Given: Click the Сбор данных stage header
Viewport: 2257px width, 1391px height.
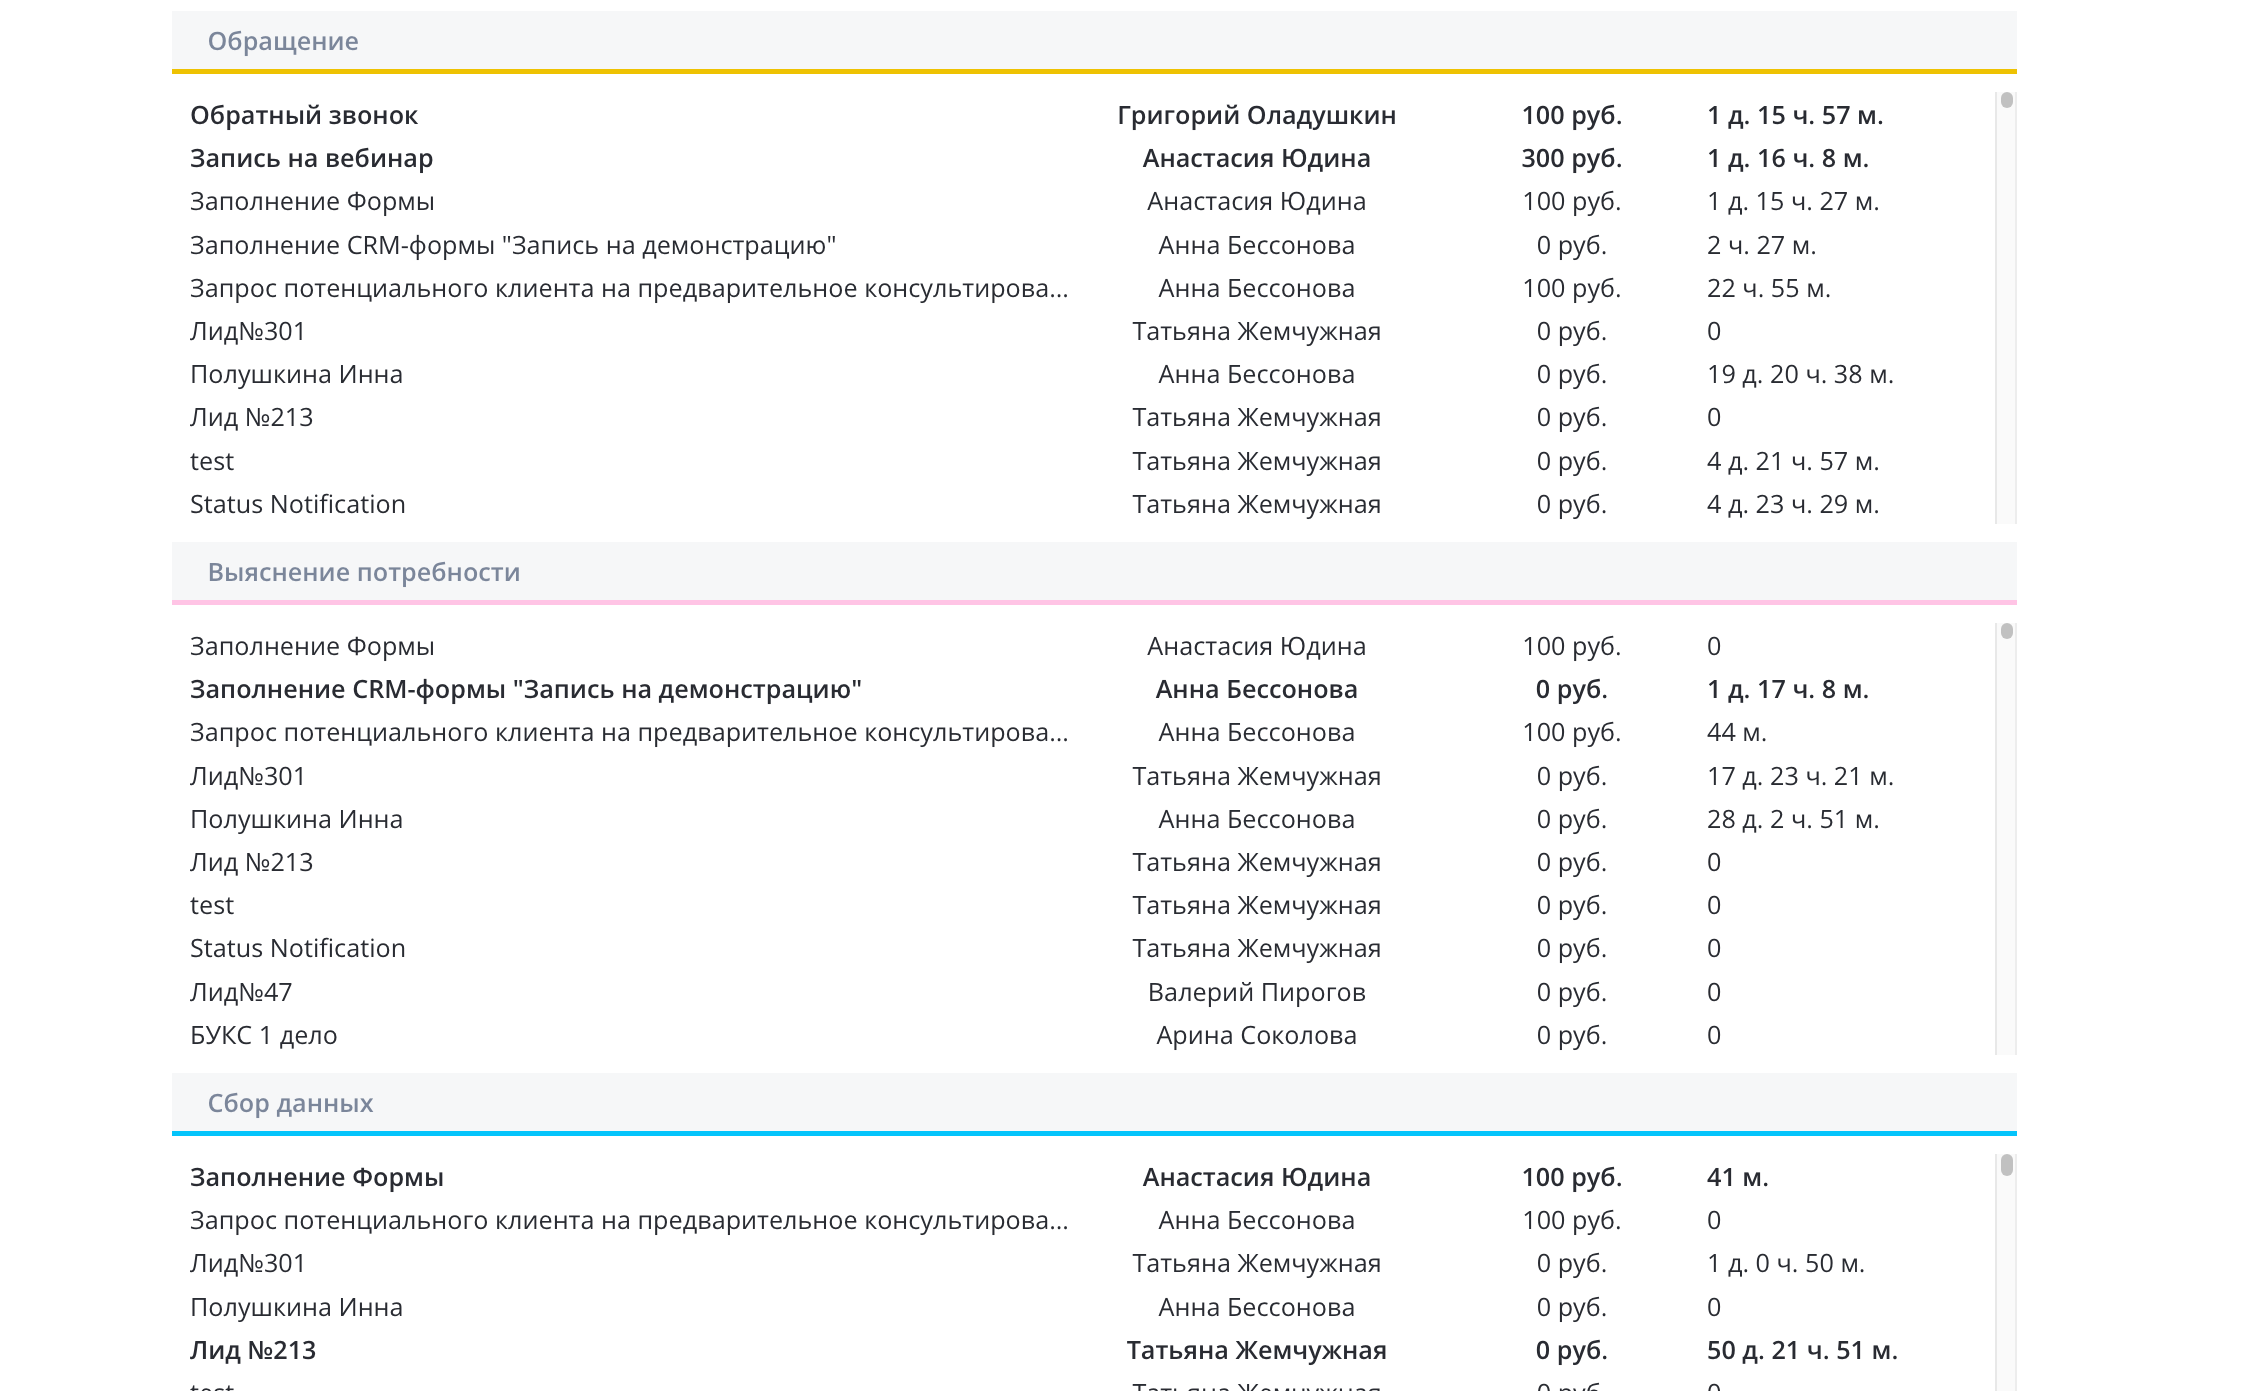Looking at the screenshot, I should [290, 1103].
